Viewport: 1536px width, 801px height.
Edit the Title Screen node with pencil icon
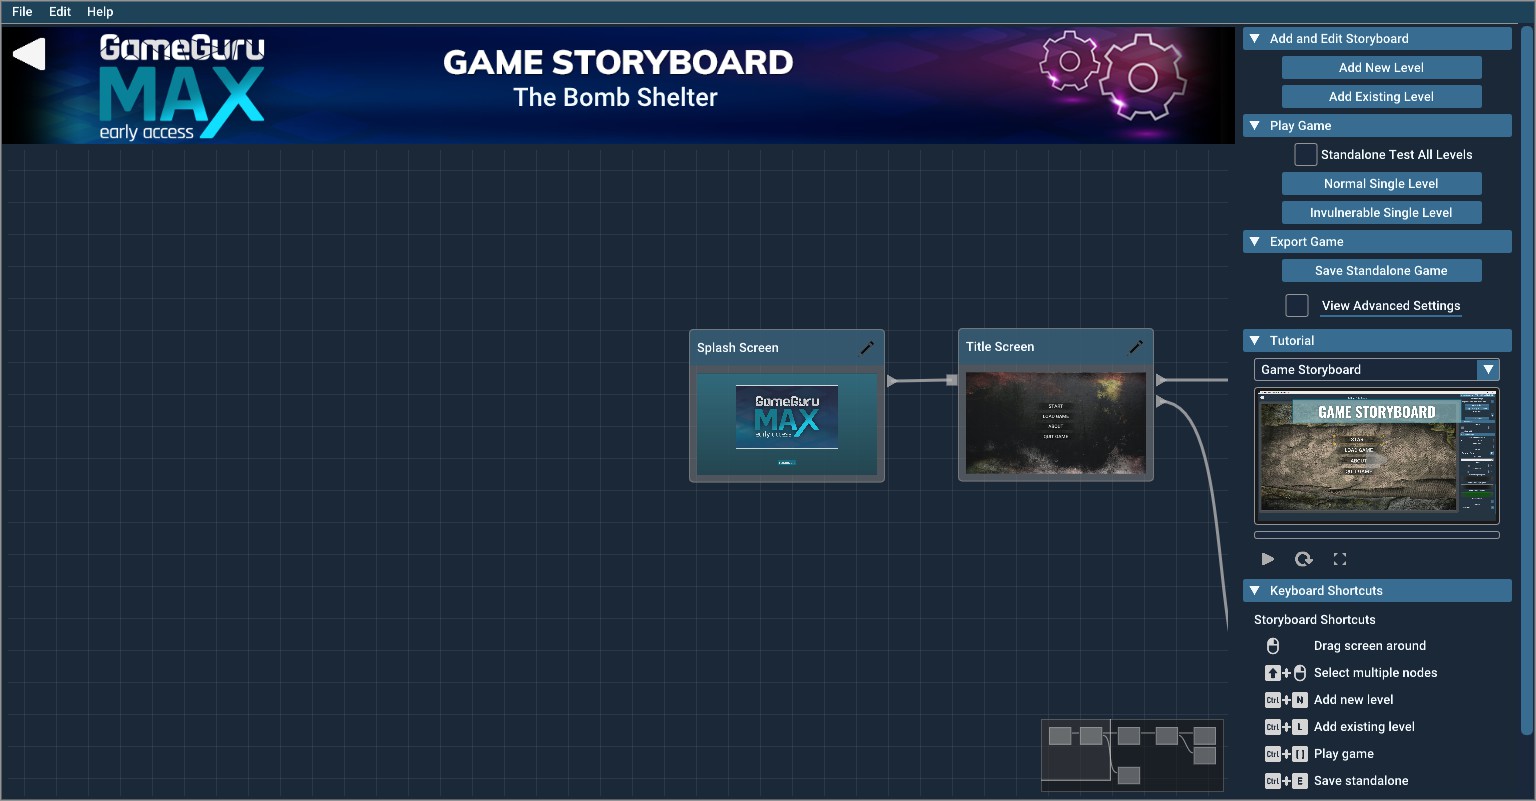1136,347
